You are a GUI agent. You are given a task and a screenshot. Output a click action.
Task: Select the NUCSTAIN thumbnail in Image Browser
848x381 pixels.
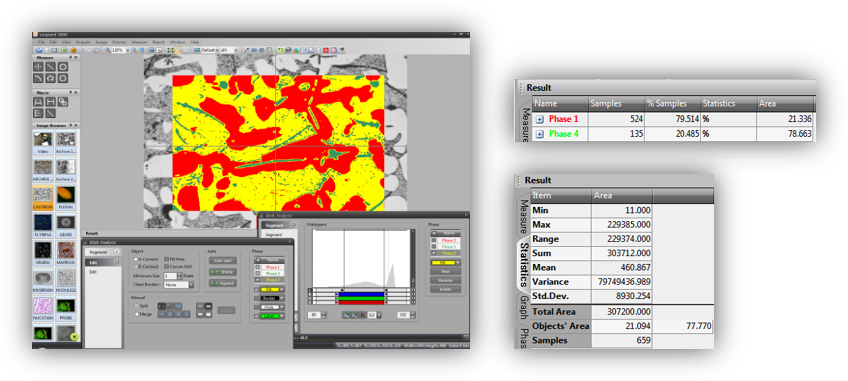[x=43, y=308]
